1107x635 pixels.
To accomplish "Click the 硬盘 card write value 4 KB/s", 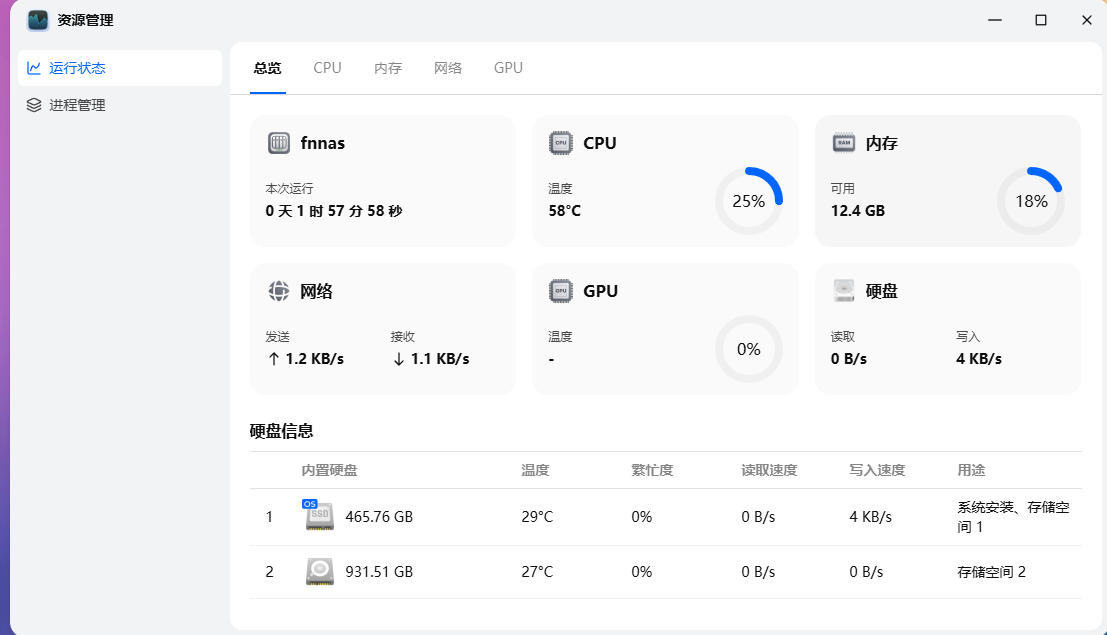I will click(x=979, y=359).
